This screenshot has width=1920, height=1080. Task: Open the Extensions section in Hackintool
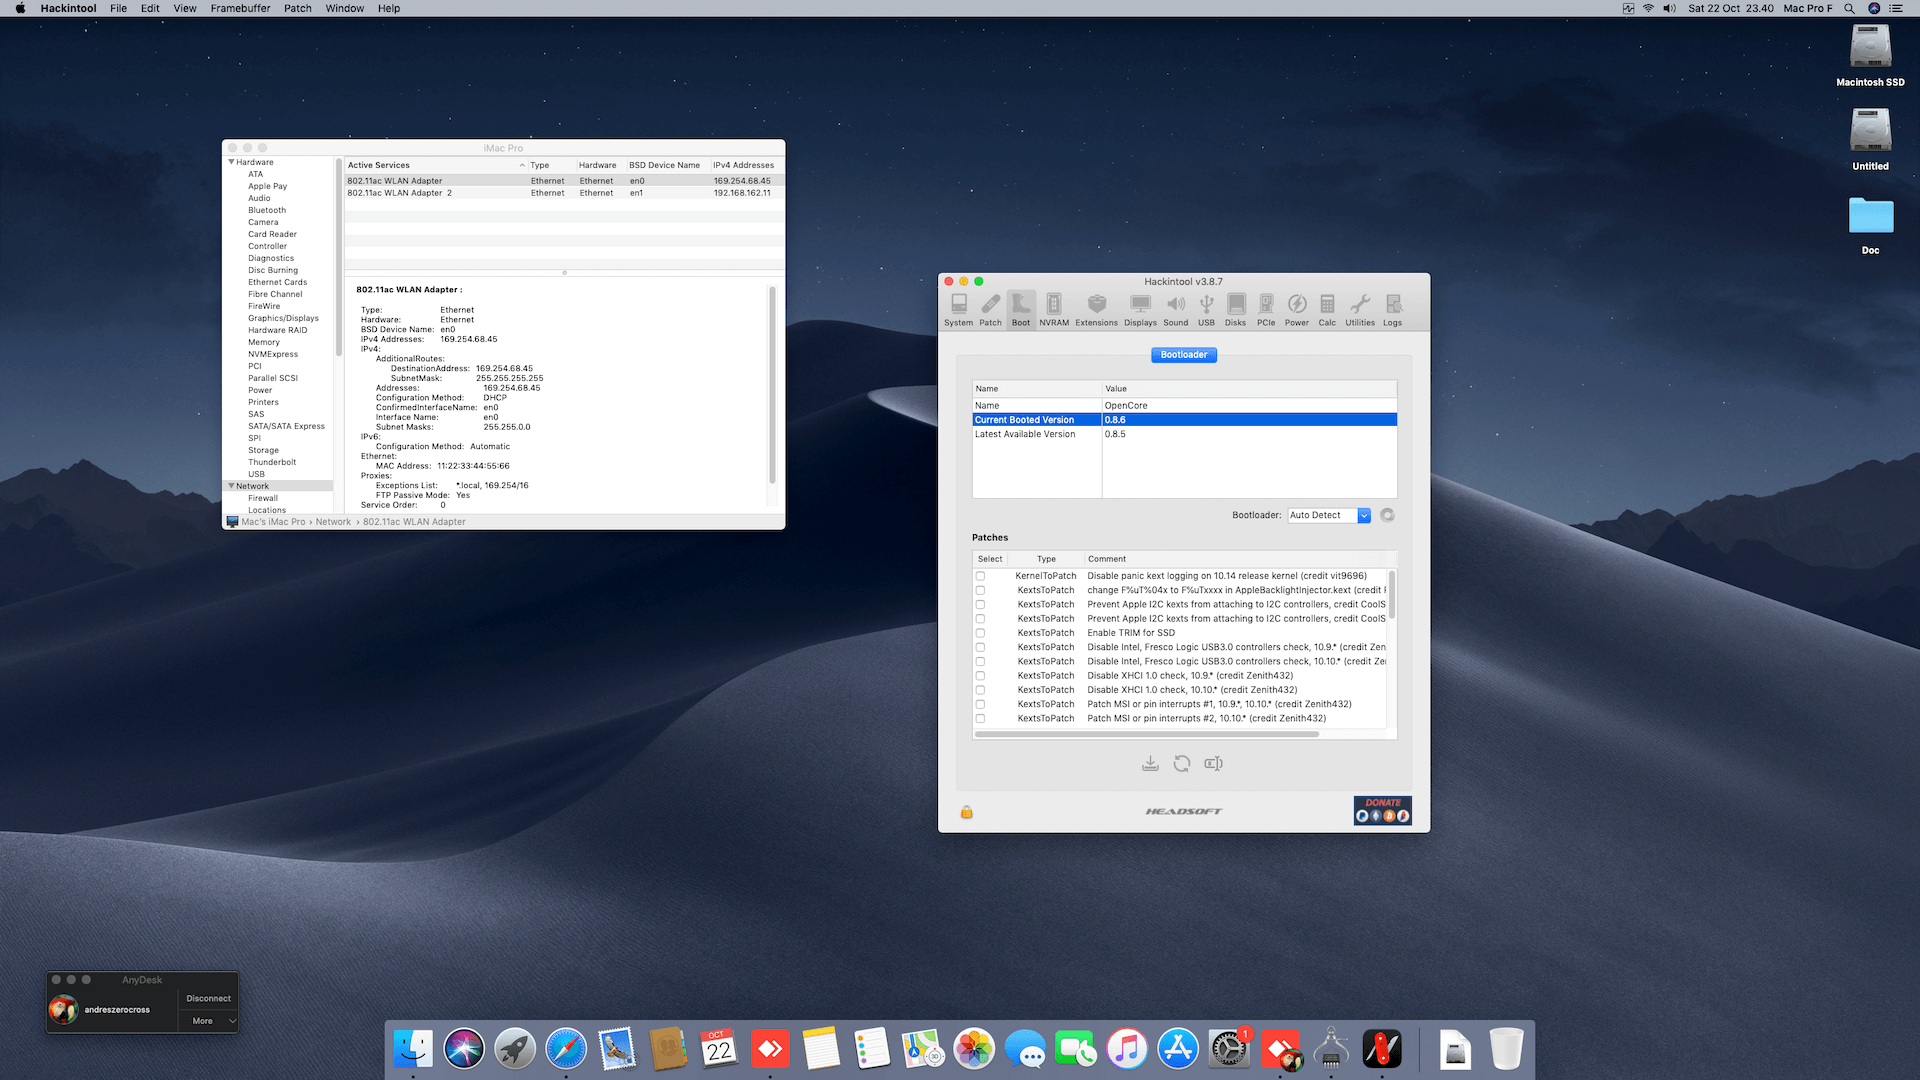tap(1097, 309)
